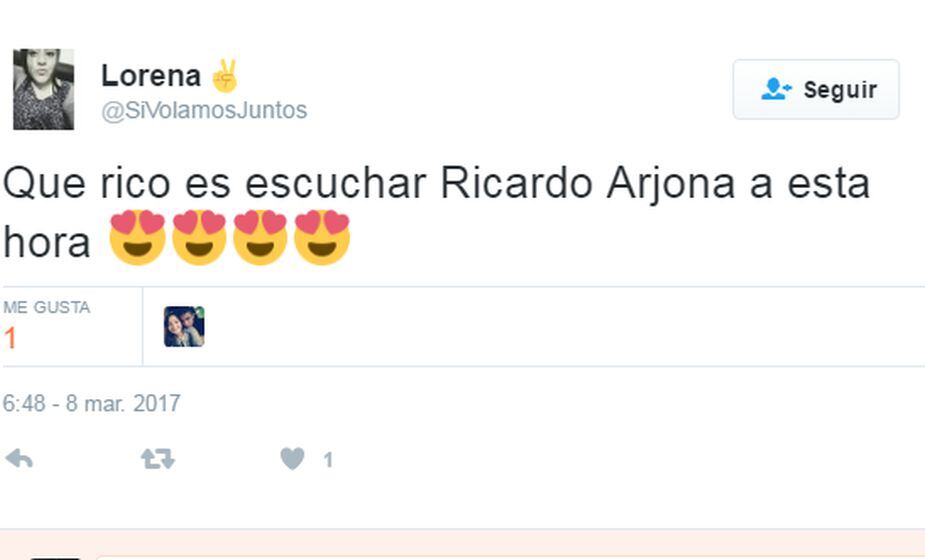The height and width of the screenshot is (560, 925).
Task: Open Lorena's profile photo
Action: (x=44, y=89)
